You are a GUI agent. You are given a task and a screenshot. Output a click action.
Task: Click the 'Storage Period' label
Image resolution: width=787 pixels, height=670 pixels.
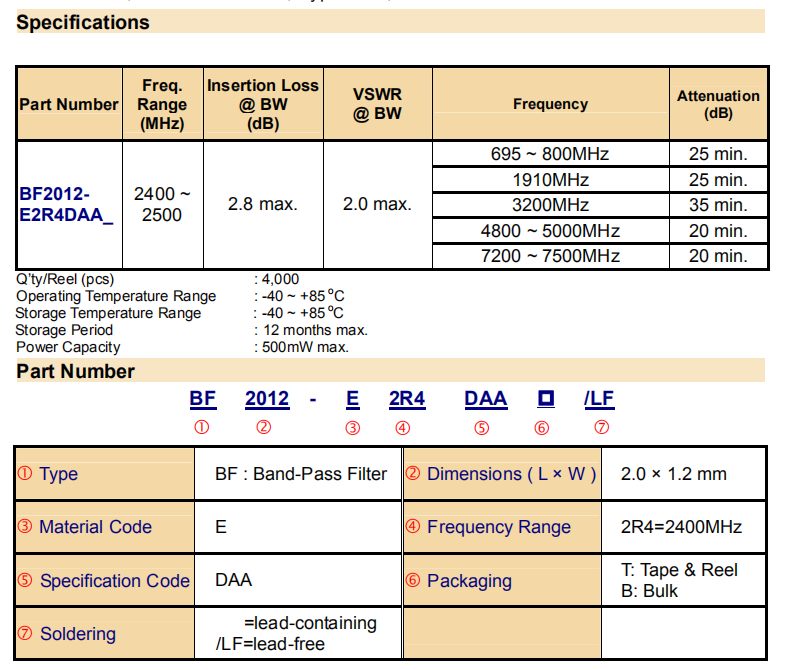coord(64,330)
